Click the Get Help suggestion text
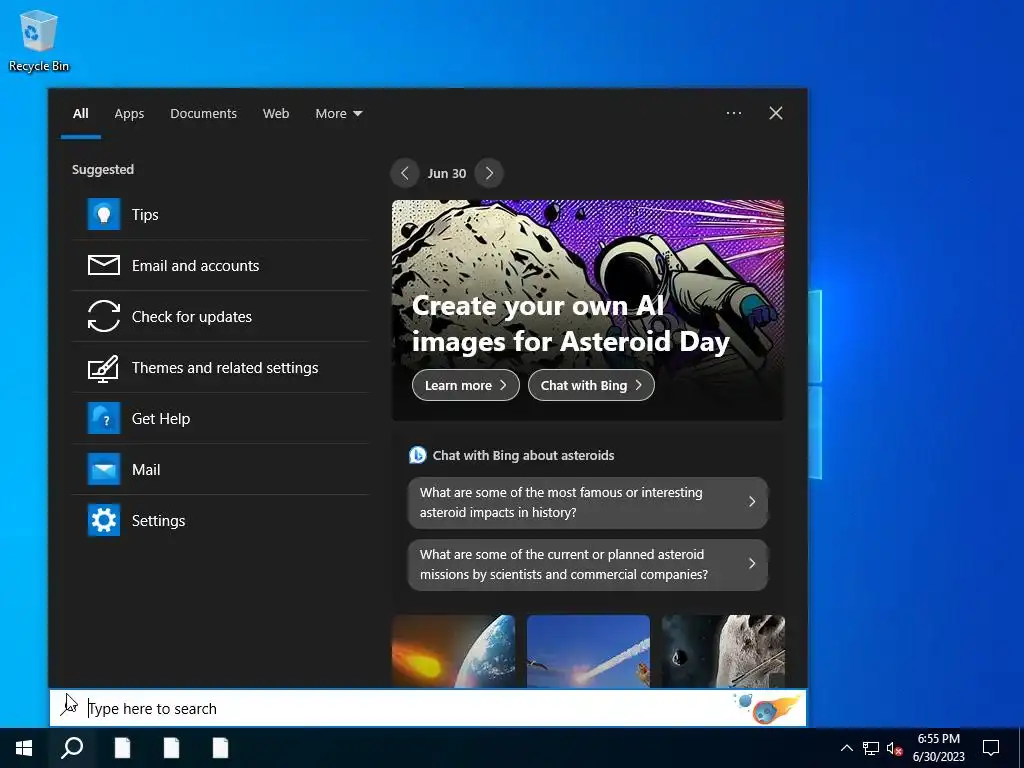This screenshot has height=768, width=1024. 161,419
